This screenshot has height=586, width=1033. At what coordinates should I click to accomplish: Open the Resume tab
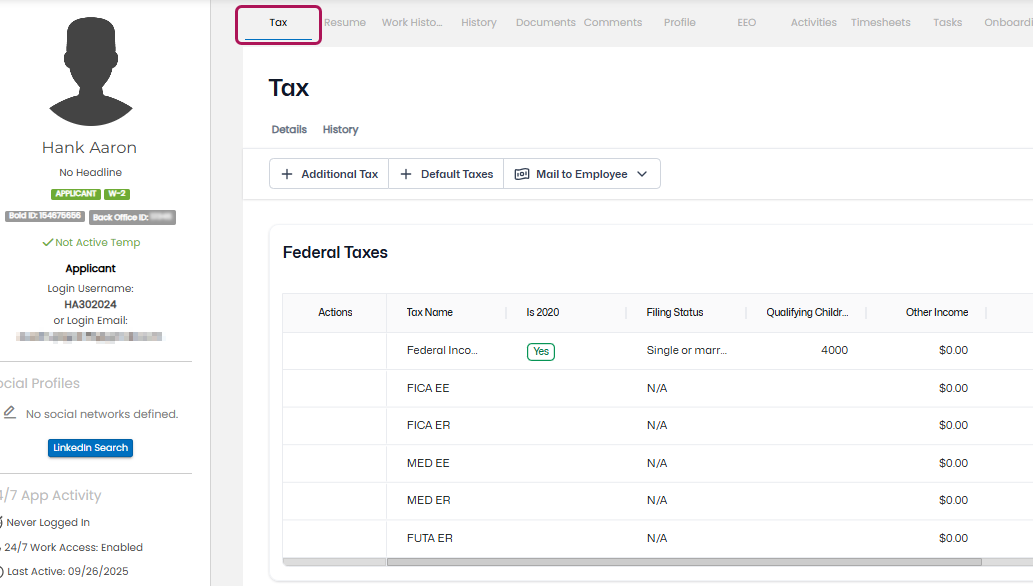[x=345, y=22]
